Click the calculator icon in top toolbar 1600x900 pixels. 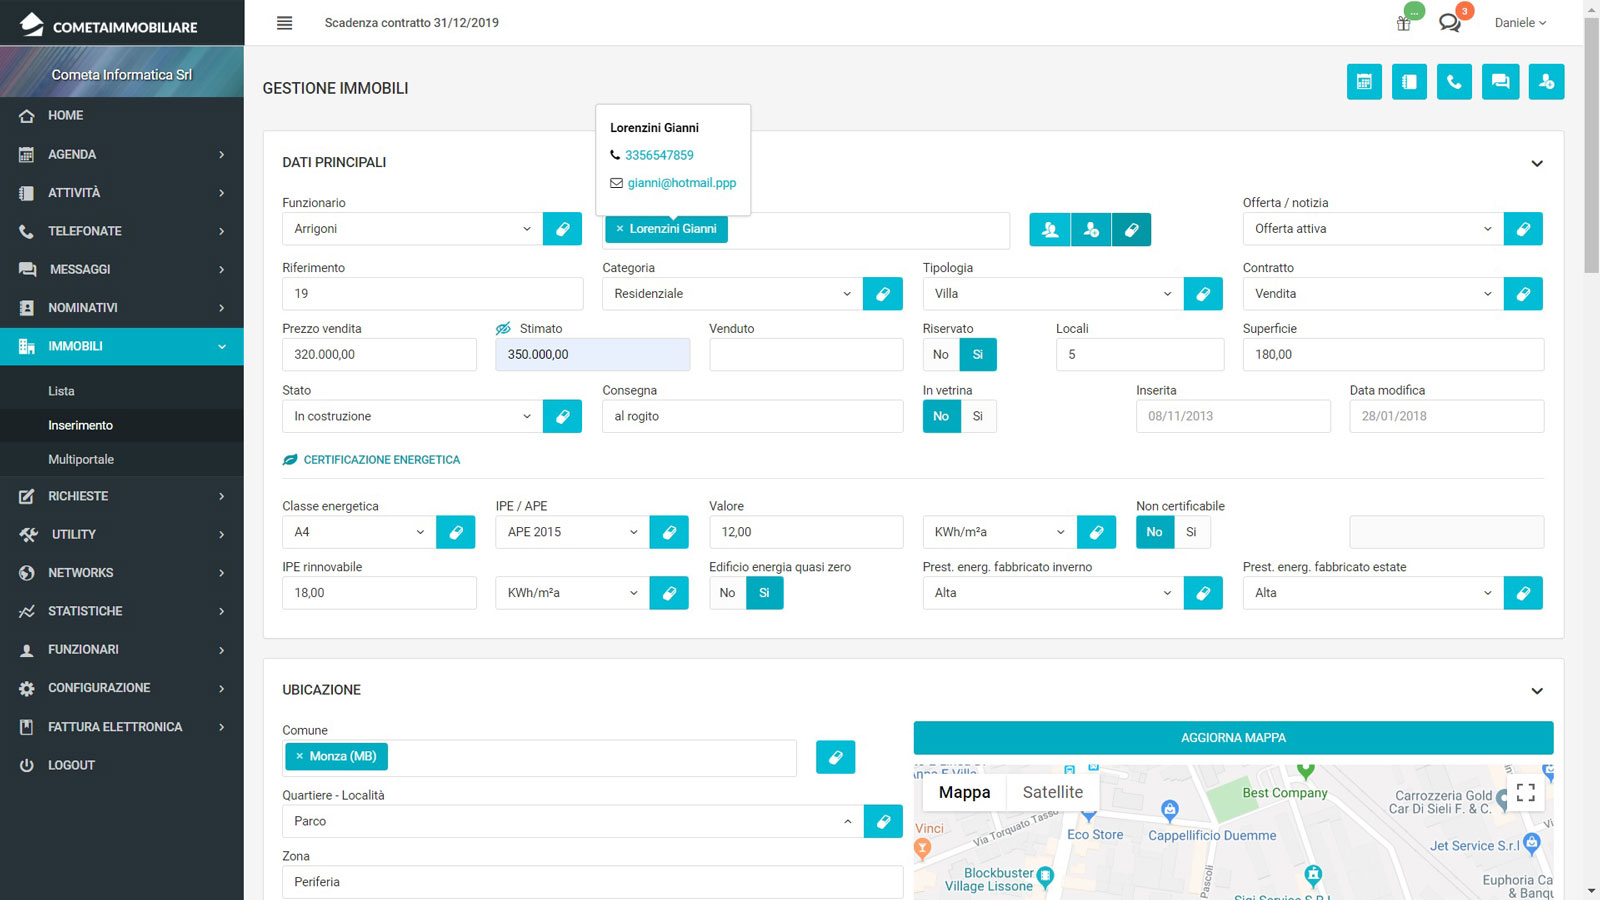[1364, 82]
